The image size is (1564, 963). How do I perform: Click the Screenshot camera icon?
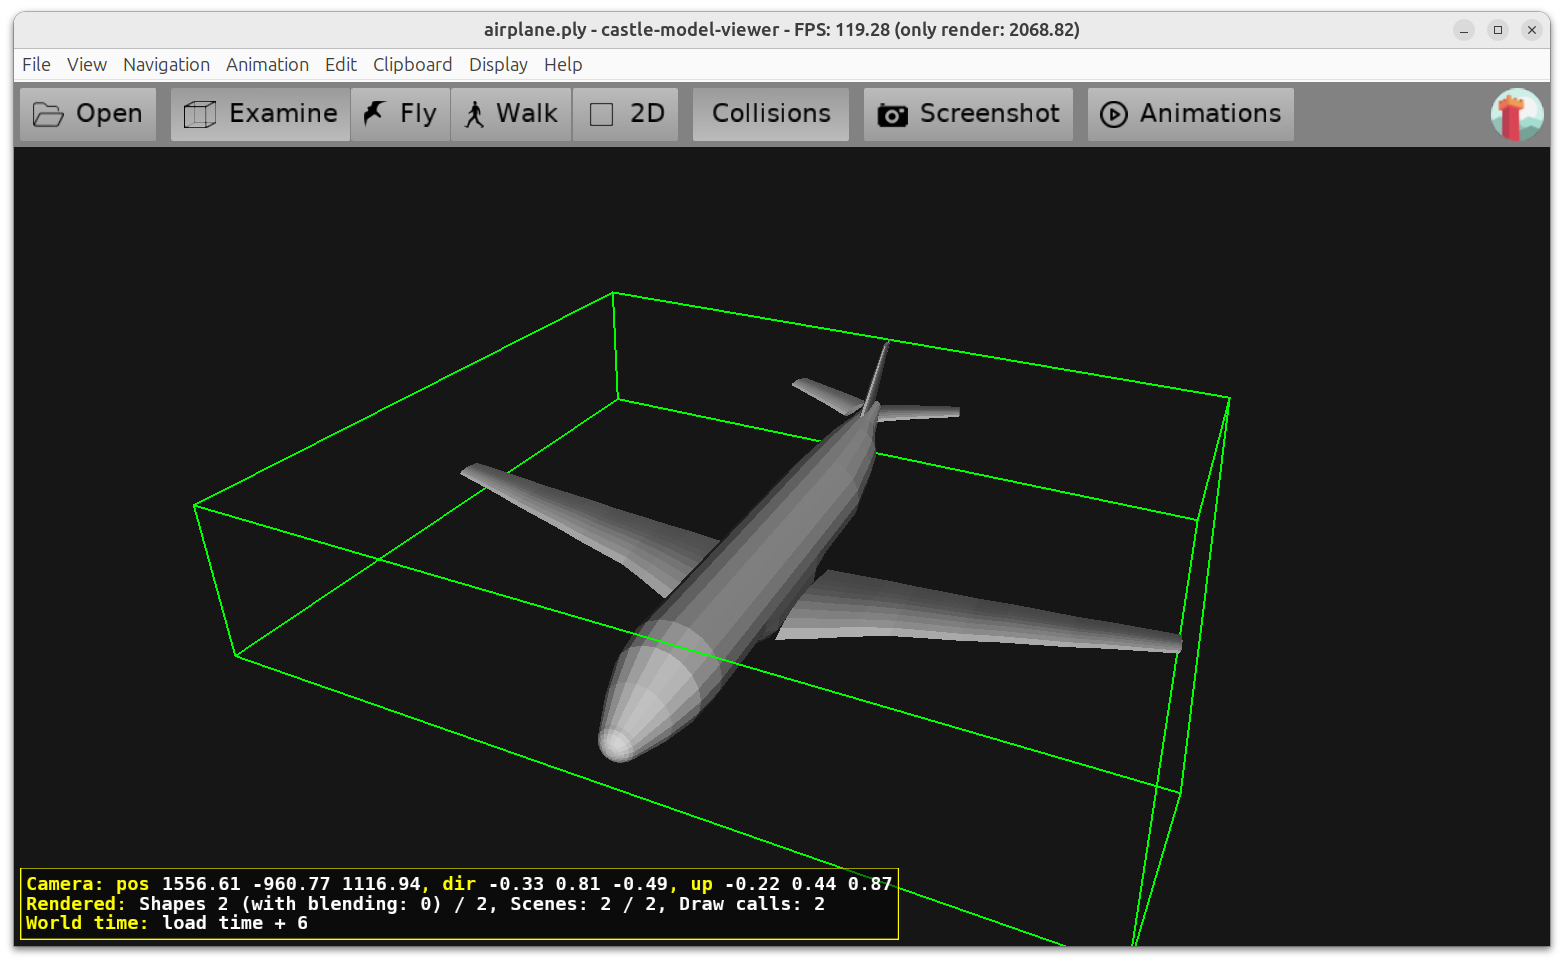892,115
